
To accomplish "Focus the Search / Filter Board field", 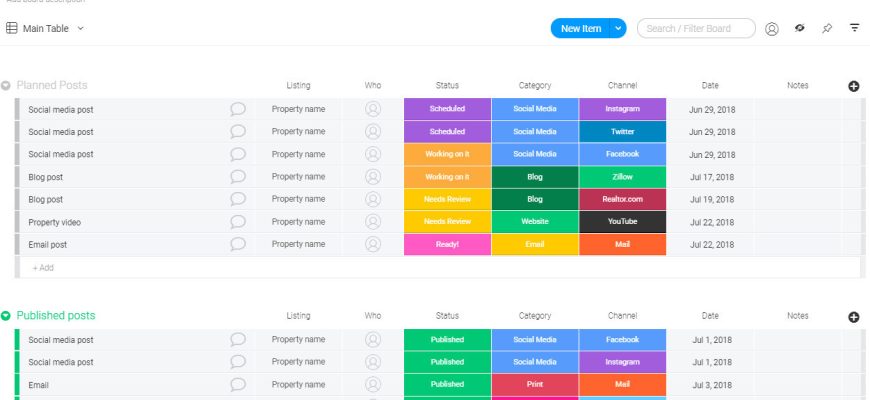I will (696, 28).
